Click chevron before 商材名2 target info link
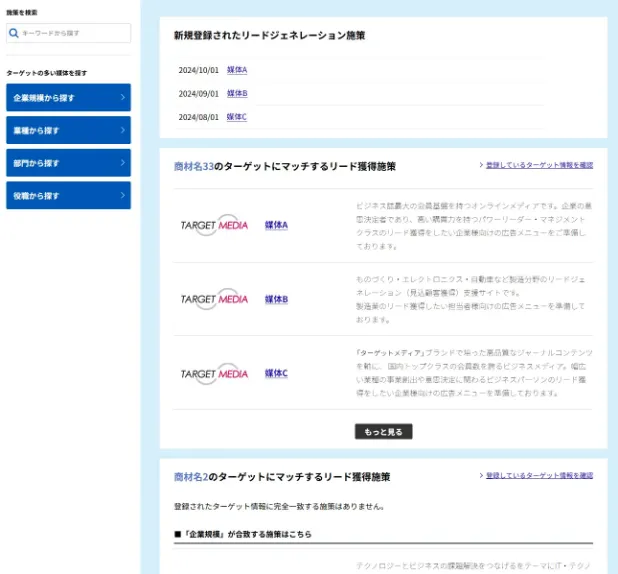This screenshot has height=574, width=618. coord(481,475)
